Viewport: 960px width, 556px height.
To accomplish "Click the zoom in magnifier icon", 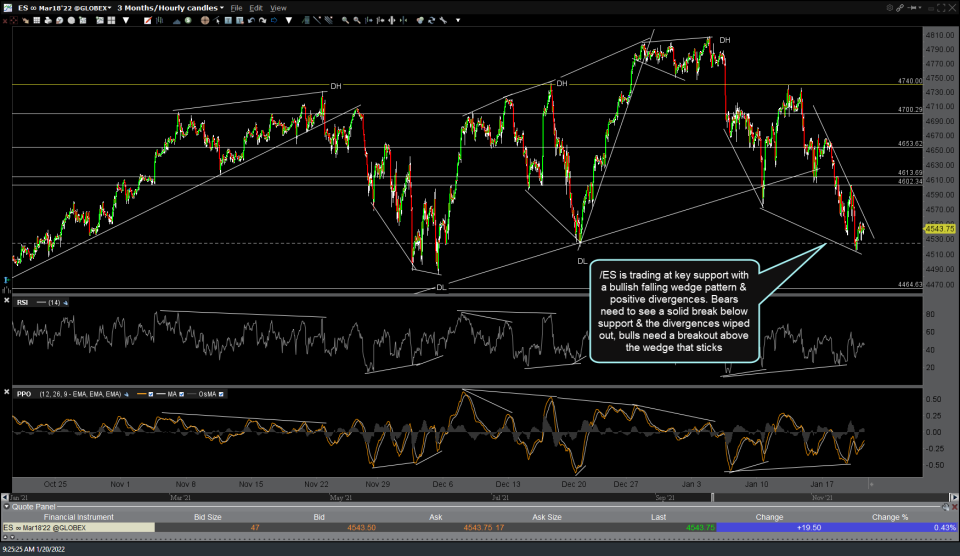I will click(x=345, y=20).
